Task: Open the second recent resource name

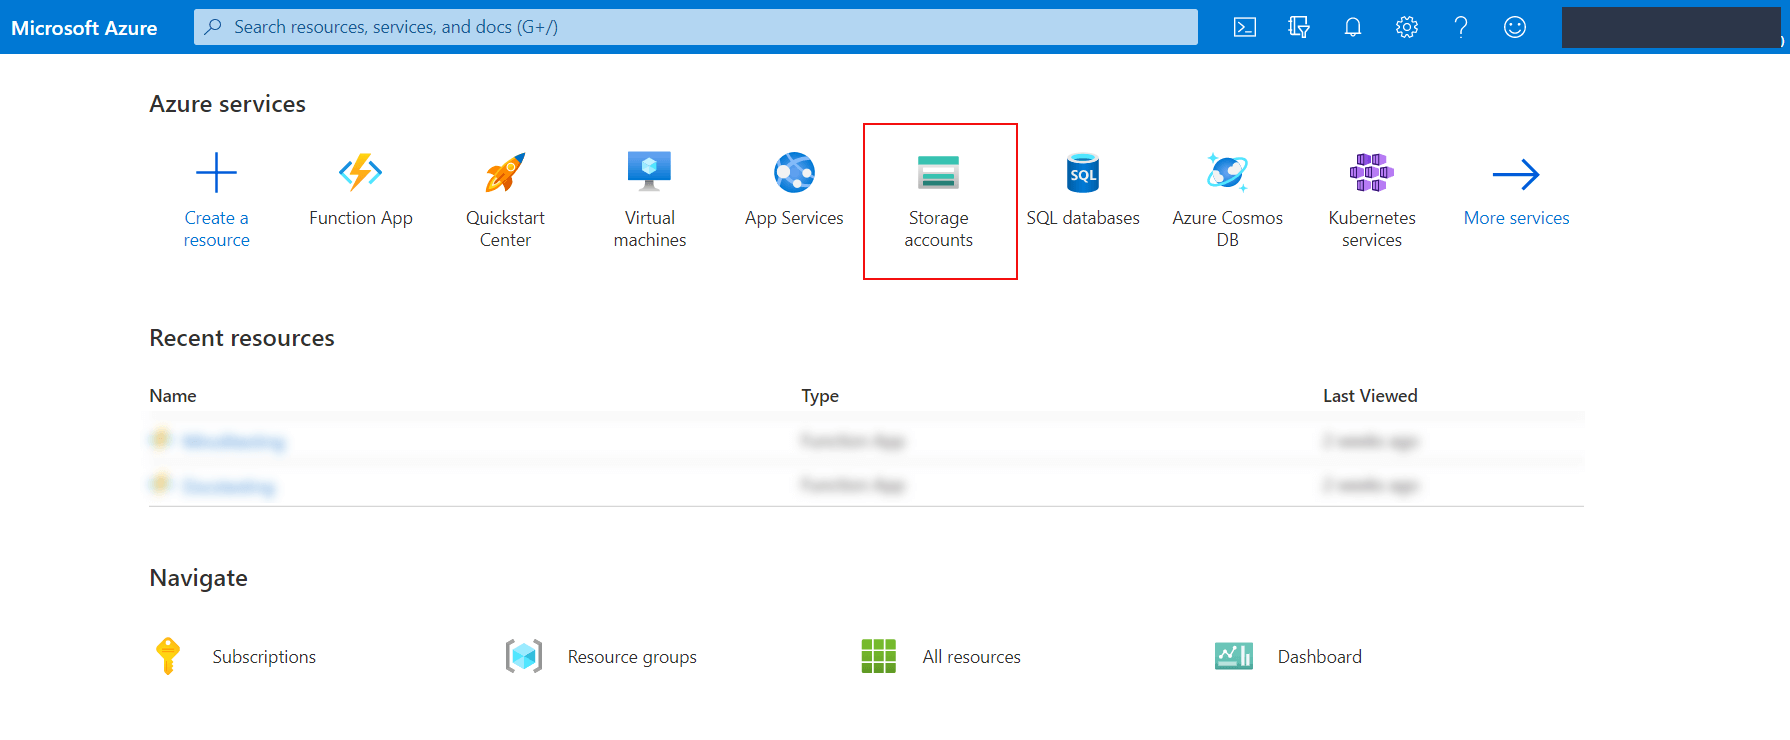Action: coord(229,486)
